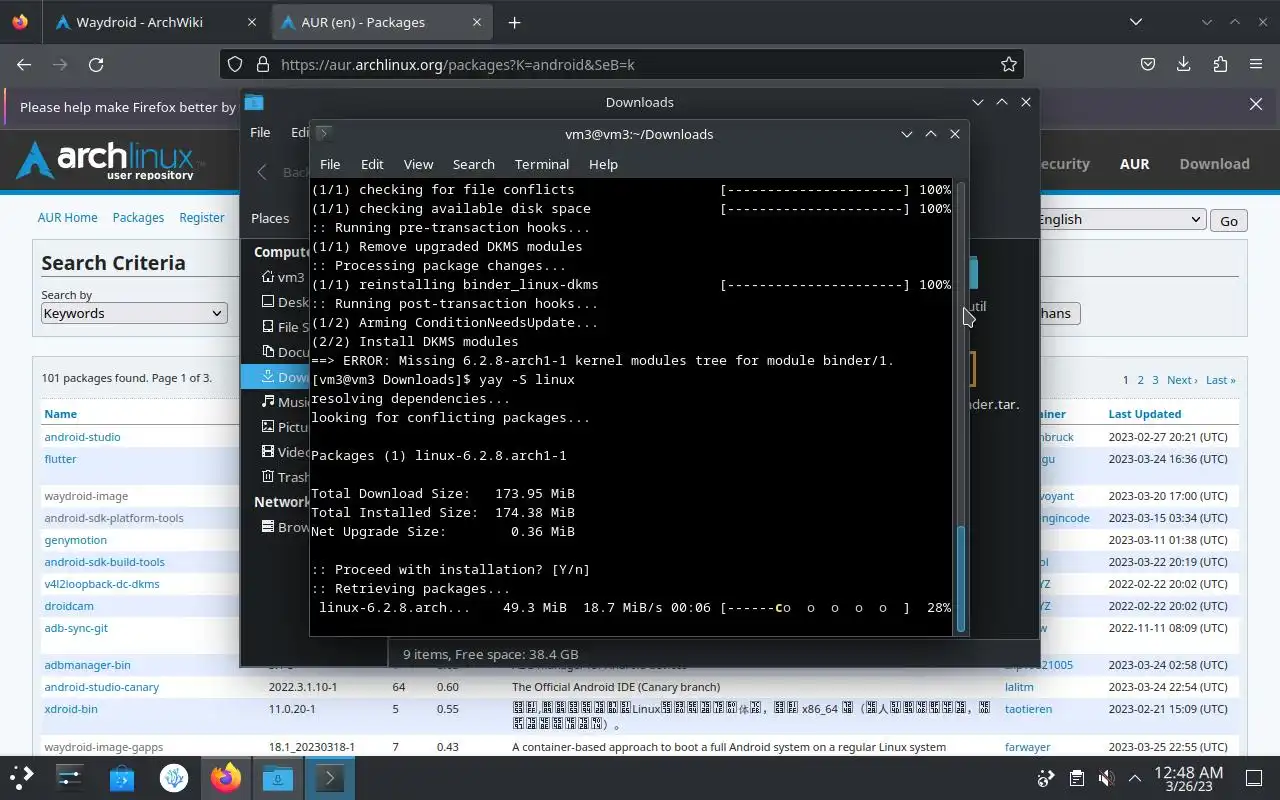Click the Firefox View icon at tab bar start
This screenshot has height=800, width=1280.
[x=20, y=22]
